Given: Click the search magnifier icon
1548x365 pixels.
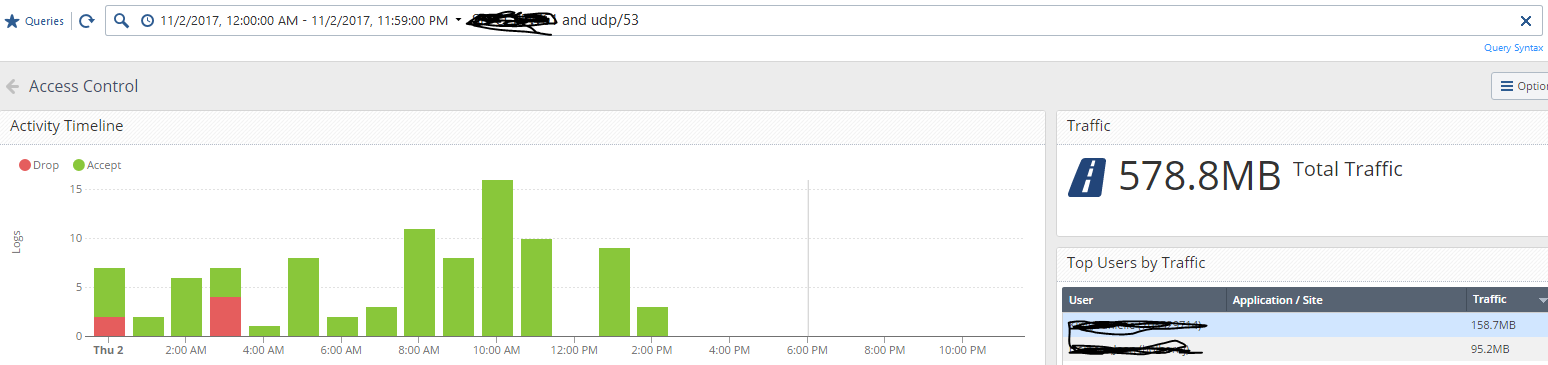Looking at the screenshot, I should click(x=121, y=21).
